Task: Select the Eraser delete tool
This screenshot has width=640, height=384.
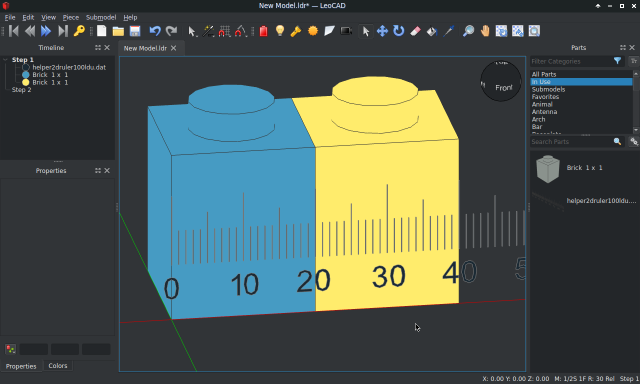Action: [x=415, y=31]
